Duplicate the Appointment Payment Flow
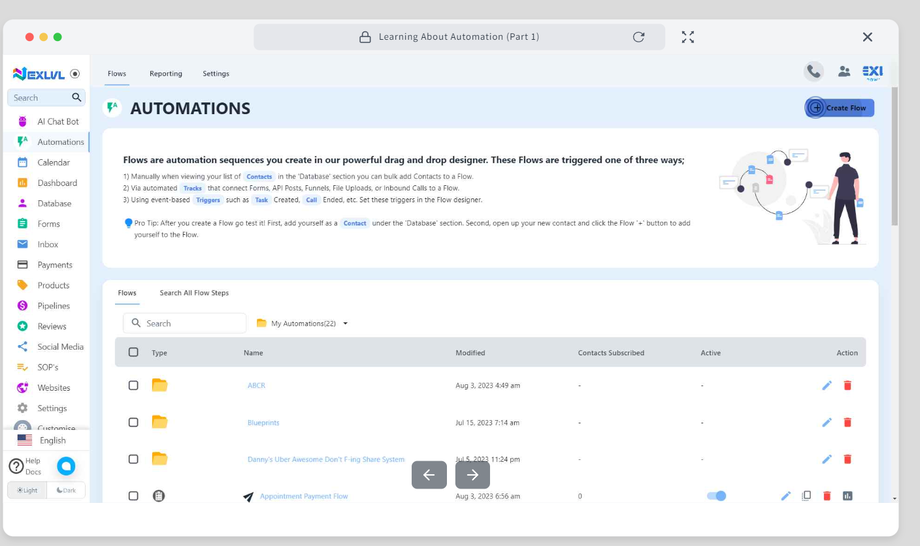This screenshot has height=546, width=920. click(806, 496)
